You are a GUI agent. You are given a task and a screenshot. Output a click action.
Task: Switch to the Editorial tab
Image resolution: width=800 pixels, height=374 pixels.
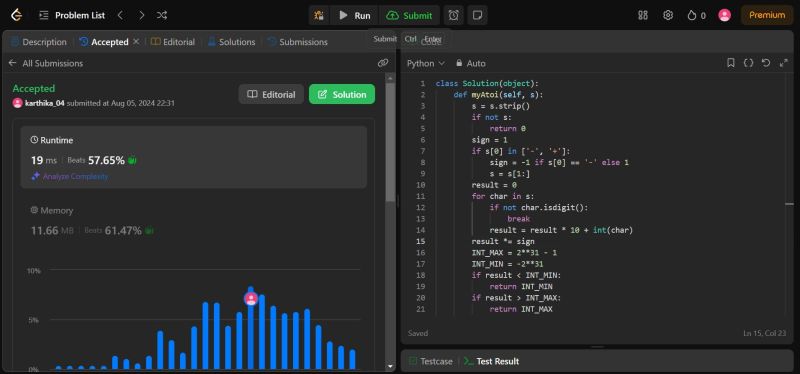(173, 42)
